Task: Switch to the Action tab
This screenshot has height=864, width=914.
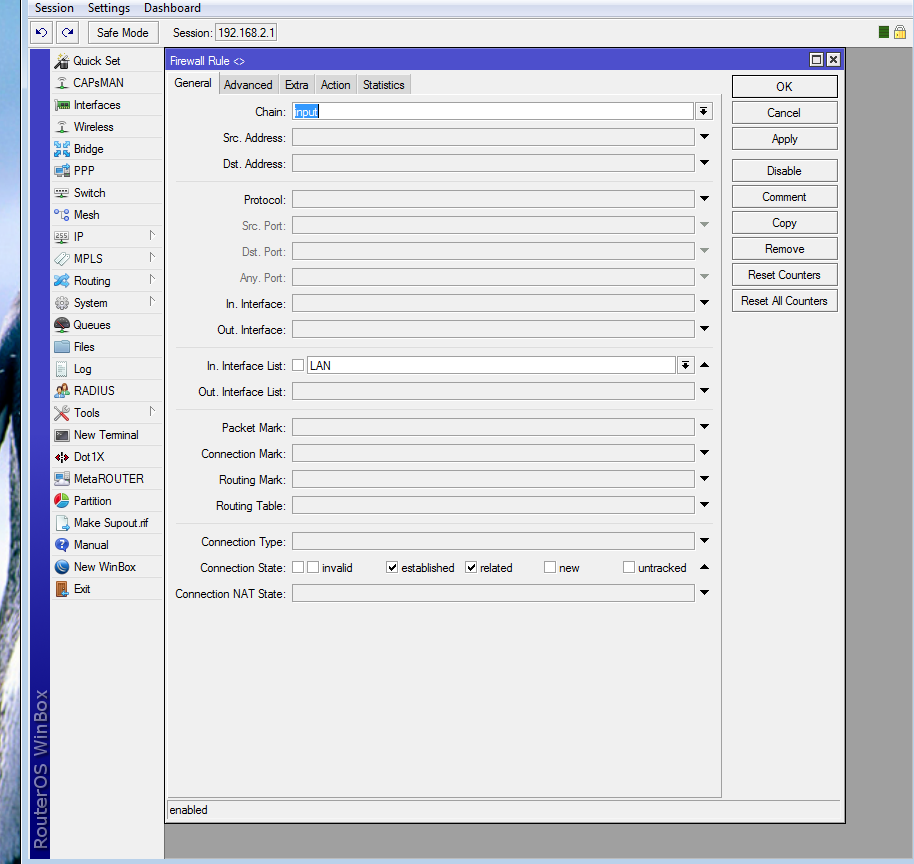Action: (336, 85)
